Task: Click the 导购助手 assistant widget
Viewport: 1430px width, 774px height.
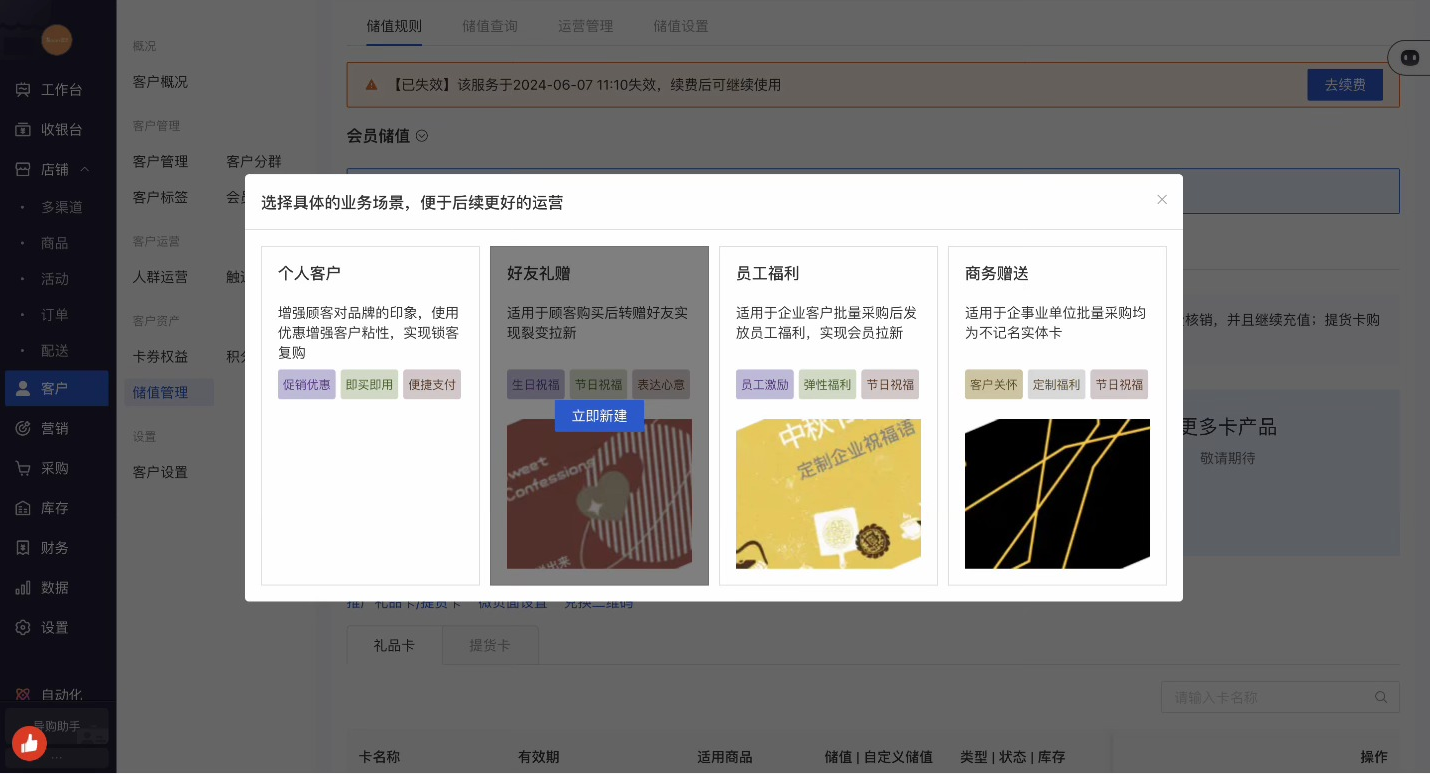Action: pos(57,726)
